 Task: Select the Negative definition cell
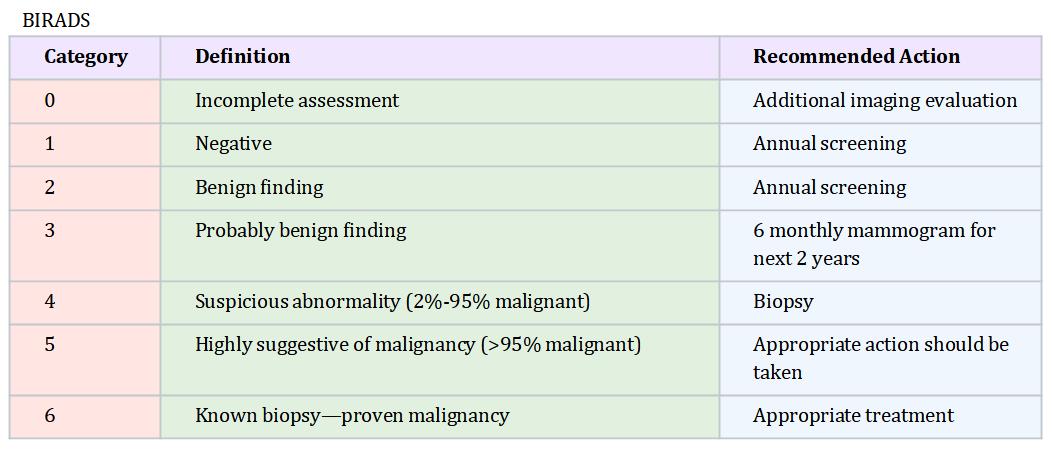[440, 144]
